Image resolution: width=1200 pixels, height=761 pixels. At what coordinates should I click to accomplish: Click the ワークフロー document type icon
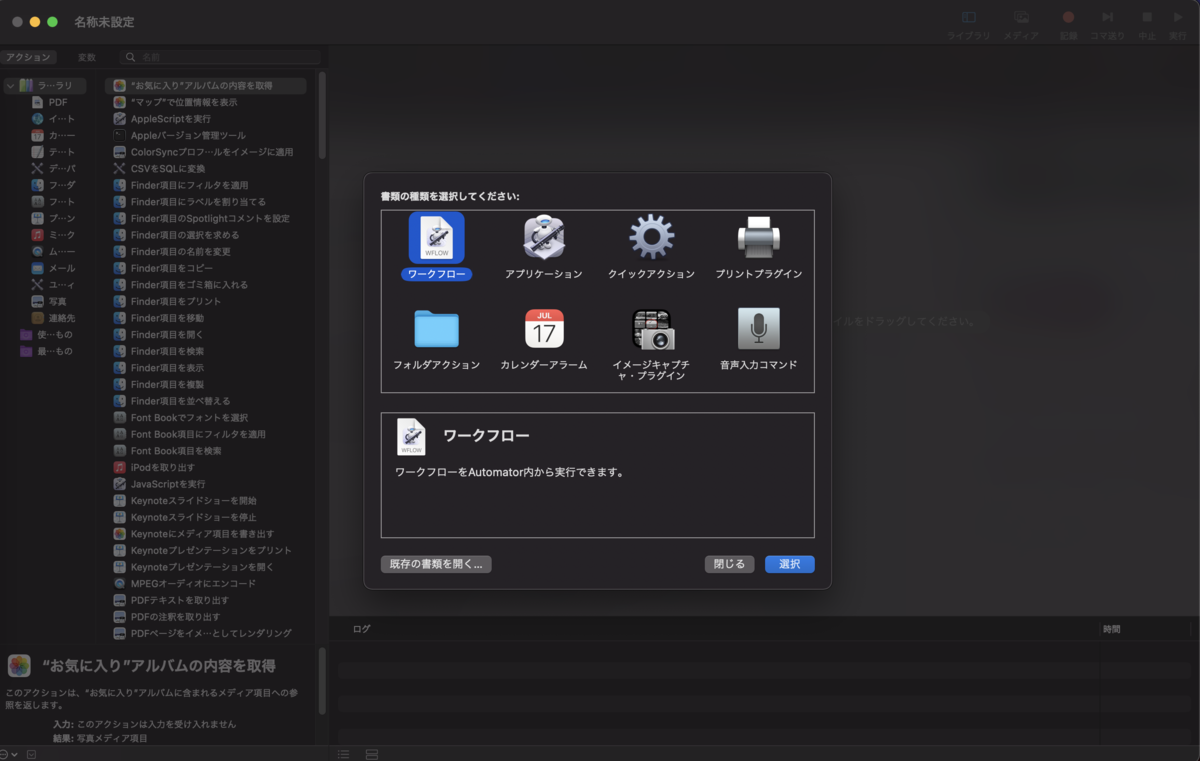click(x=437, y=238)
